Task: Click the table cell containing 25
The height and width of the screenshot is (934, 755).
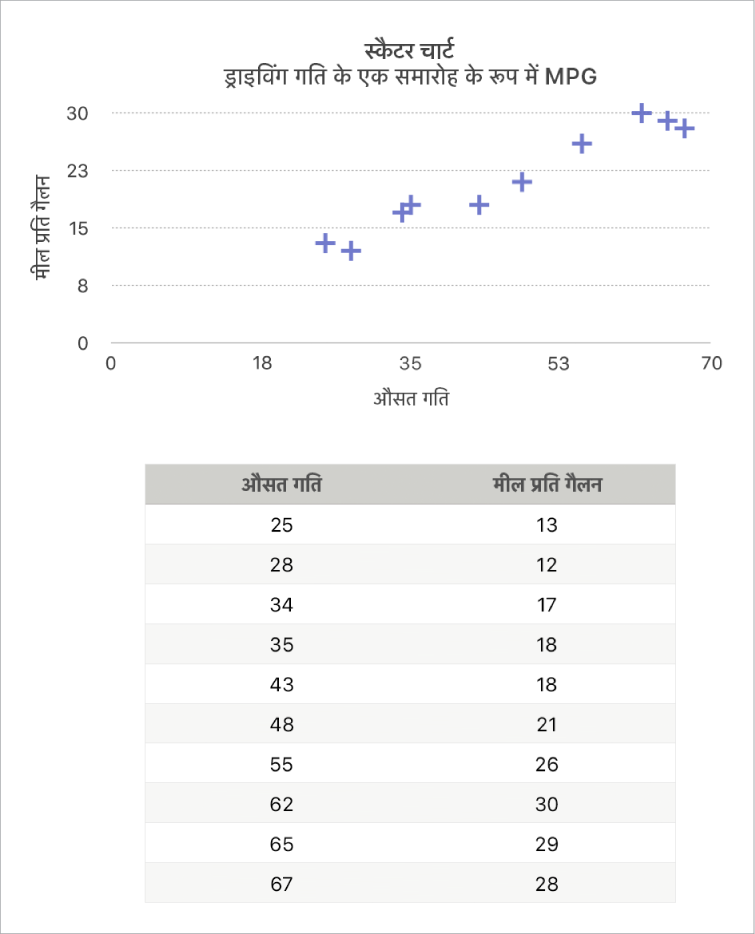Action: pos(282,525)
